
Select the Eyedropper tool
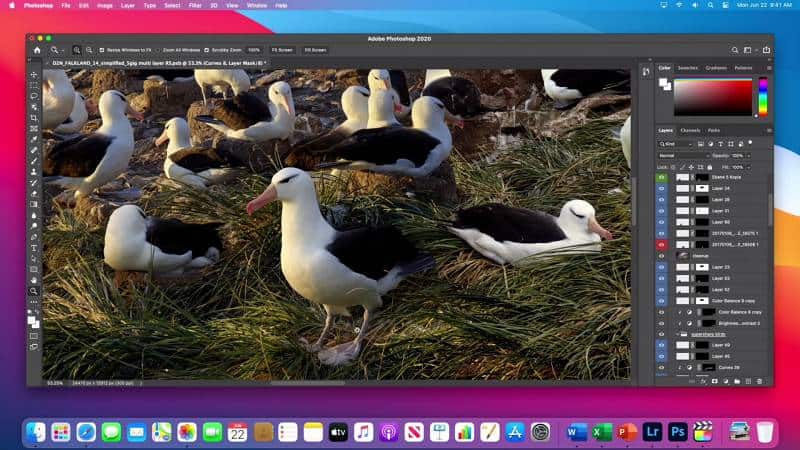point(34,139)
